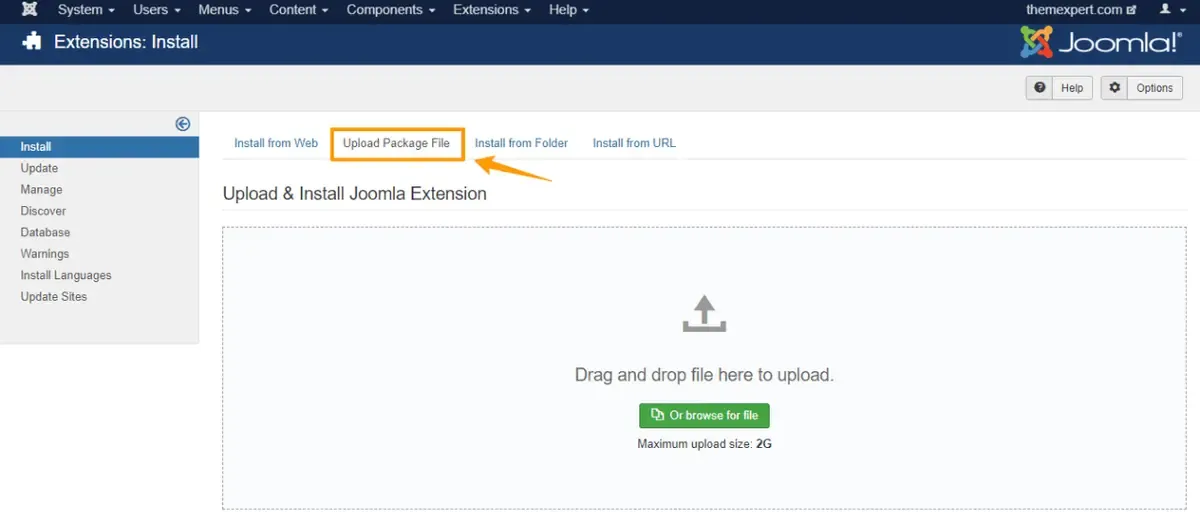Open the Components dropdown menu
This screenshot has height=521, width=1200.
tap(391, 9)
